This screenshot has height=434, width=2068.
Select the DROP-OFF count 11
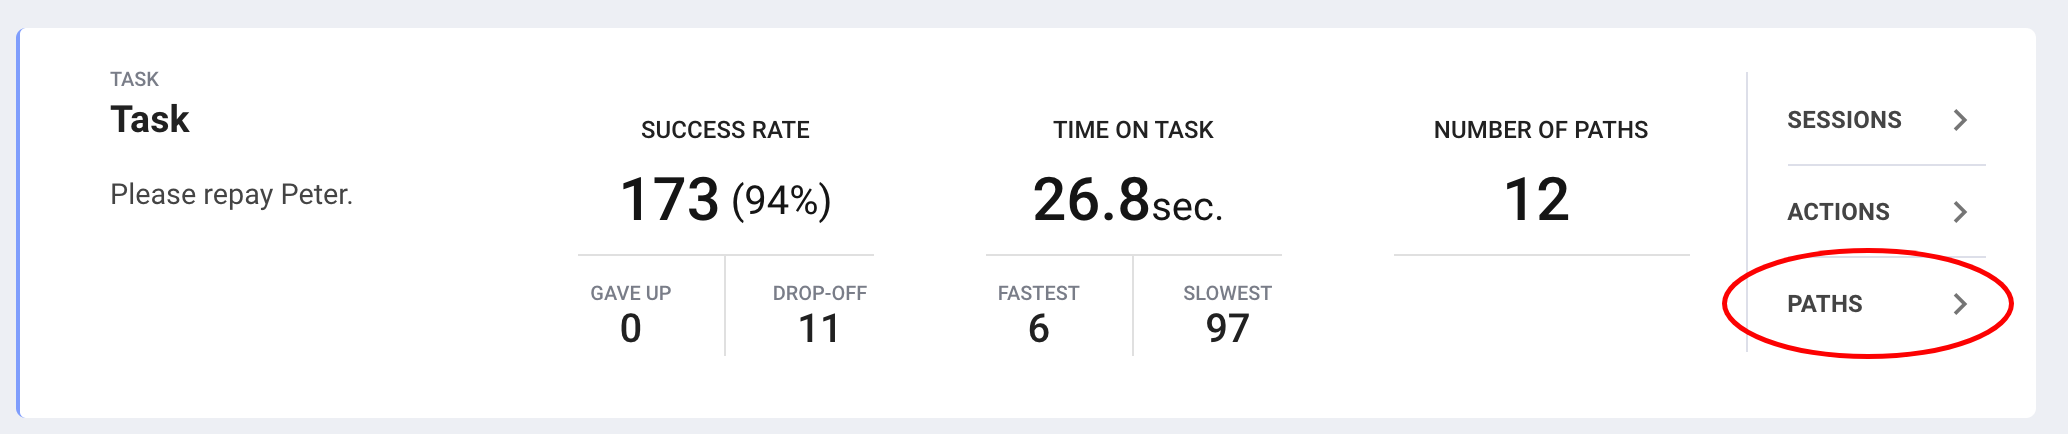(819, 328)
